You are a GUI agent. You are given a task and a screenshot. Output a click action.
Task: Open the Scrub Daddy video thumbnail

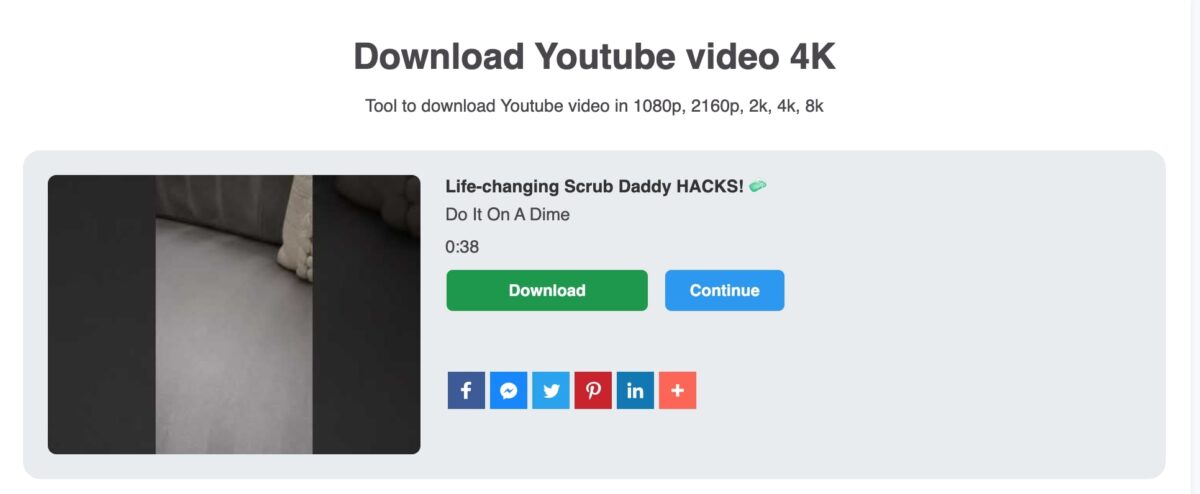(x=234, y=314)
